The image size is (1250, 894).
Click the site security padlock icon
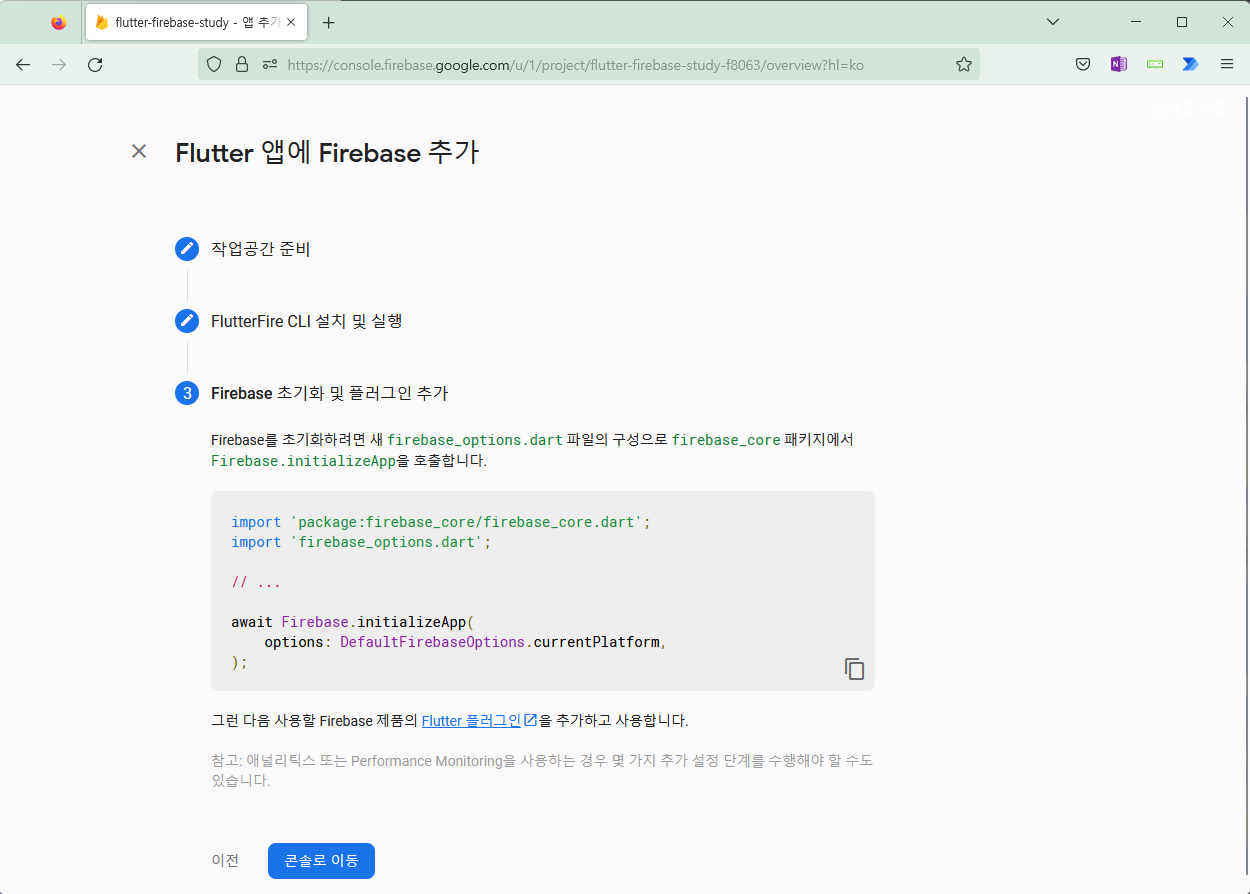coord(241,64)
